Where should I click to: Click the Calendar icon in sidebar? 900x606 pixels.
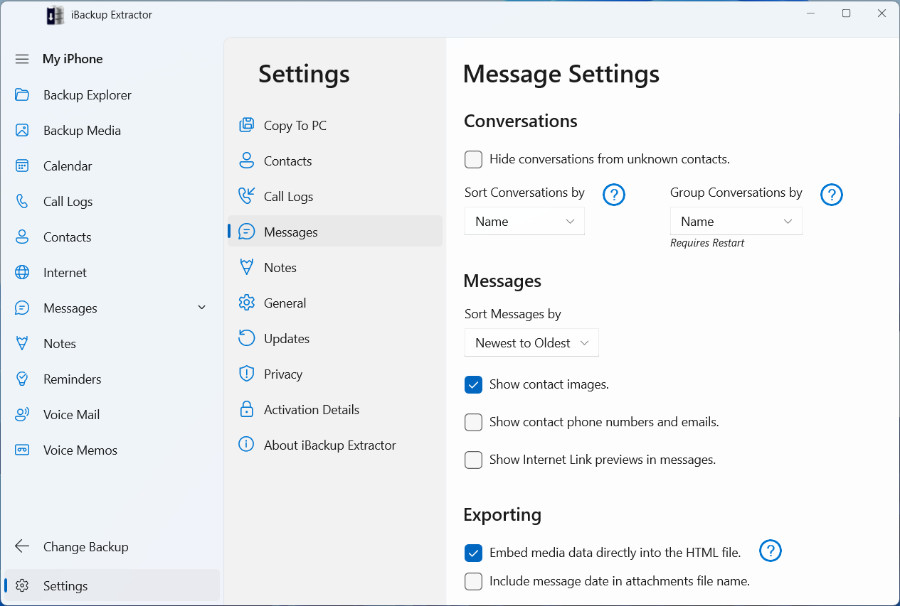tap(22, 166)
